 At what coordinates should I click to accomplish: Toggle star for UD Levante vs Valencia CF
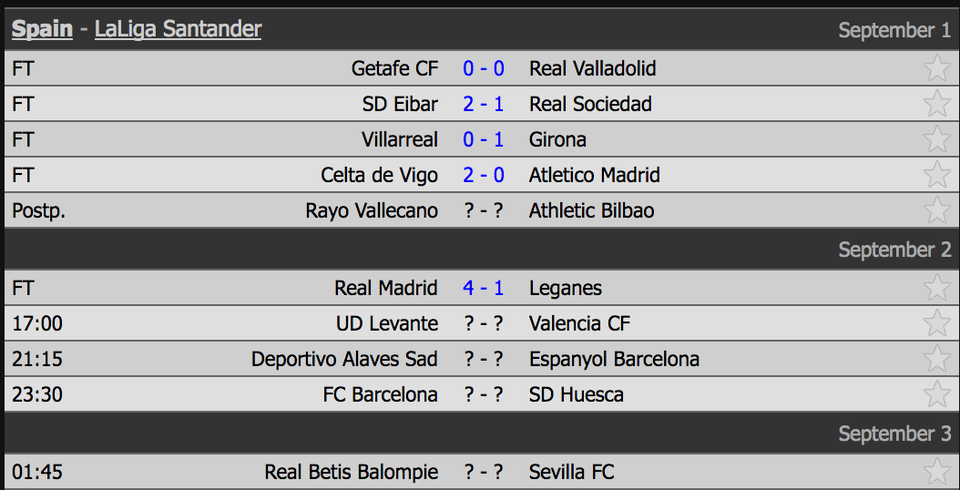tap(936, 322)
